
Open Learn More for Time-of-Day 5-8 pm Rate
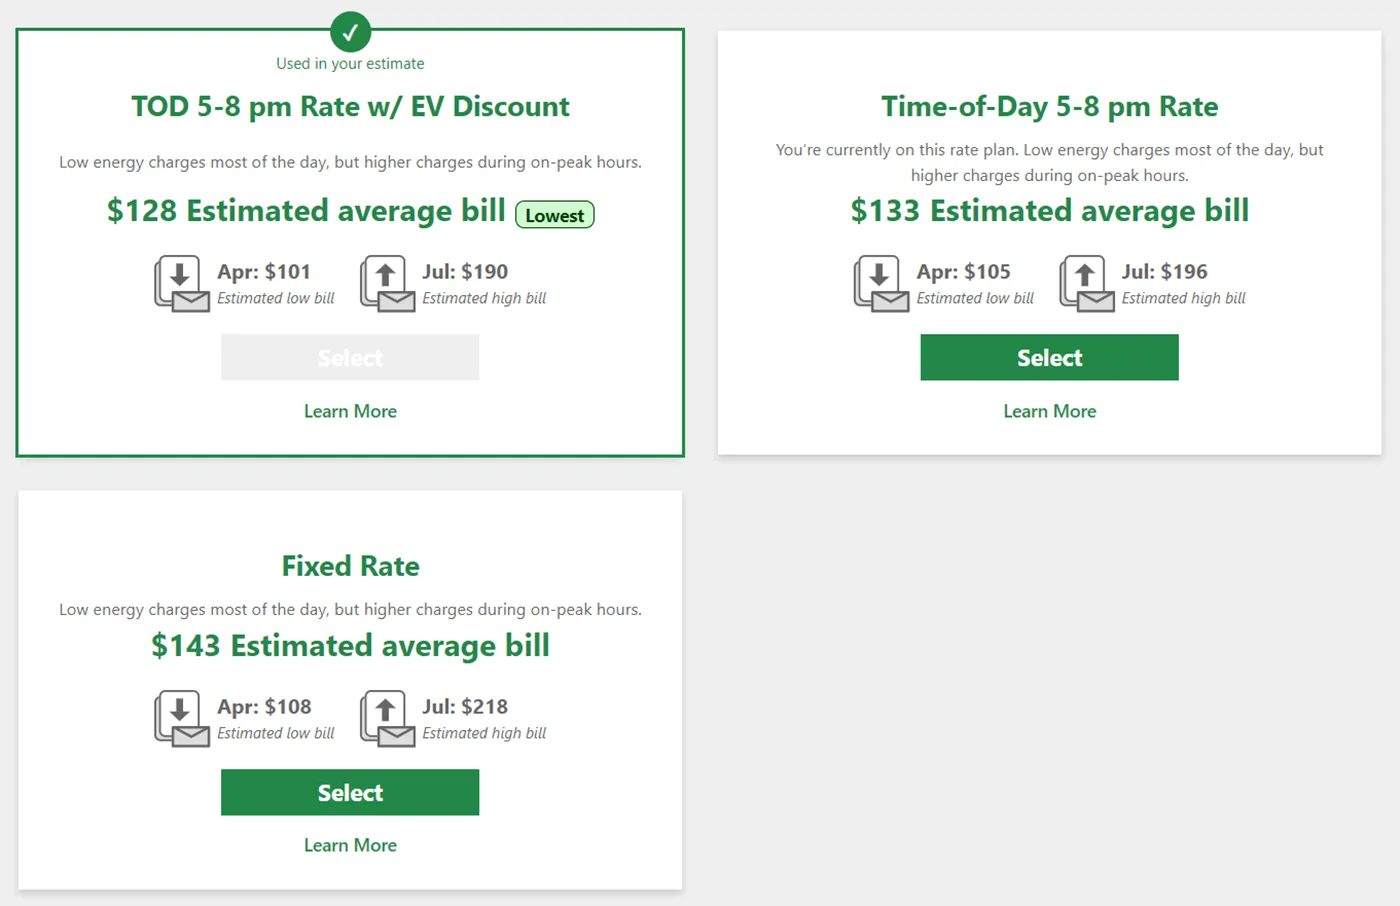[x=1049, y=411]
